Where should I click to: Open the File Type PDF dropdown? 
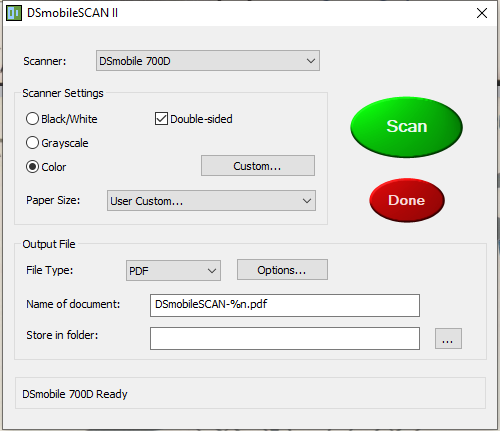[173, 270]
